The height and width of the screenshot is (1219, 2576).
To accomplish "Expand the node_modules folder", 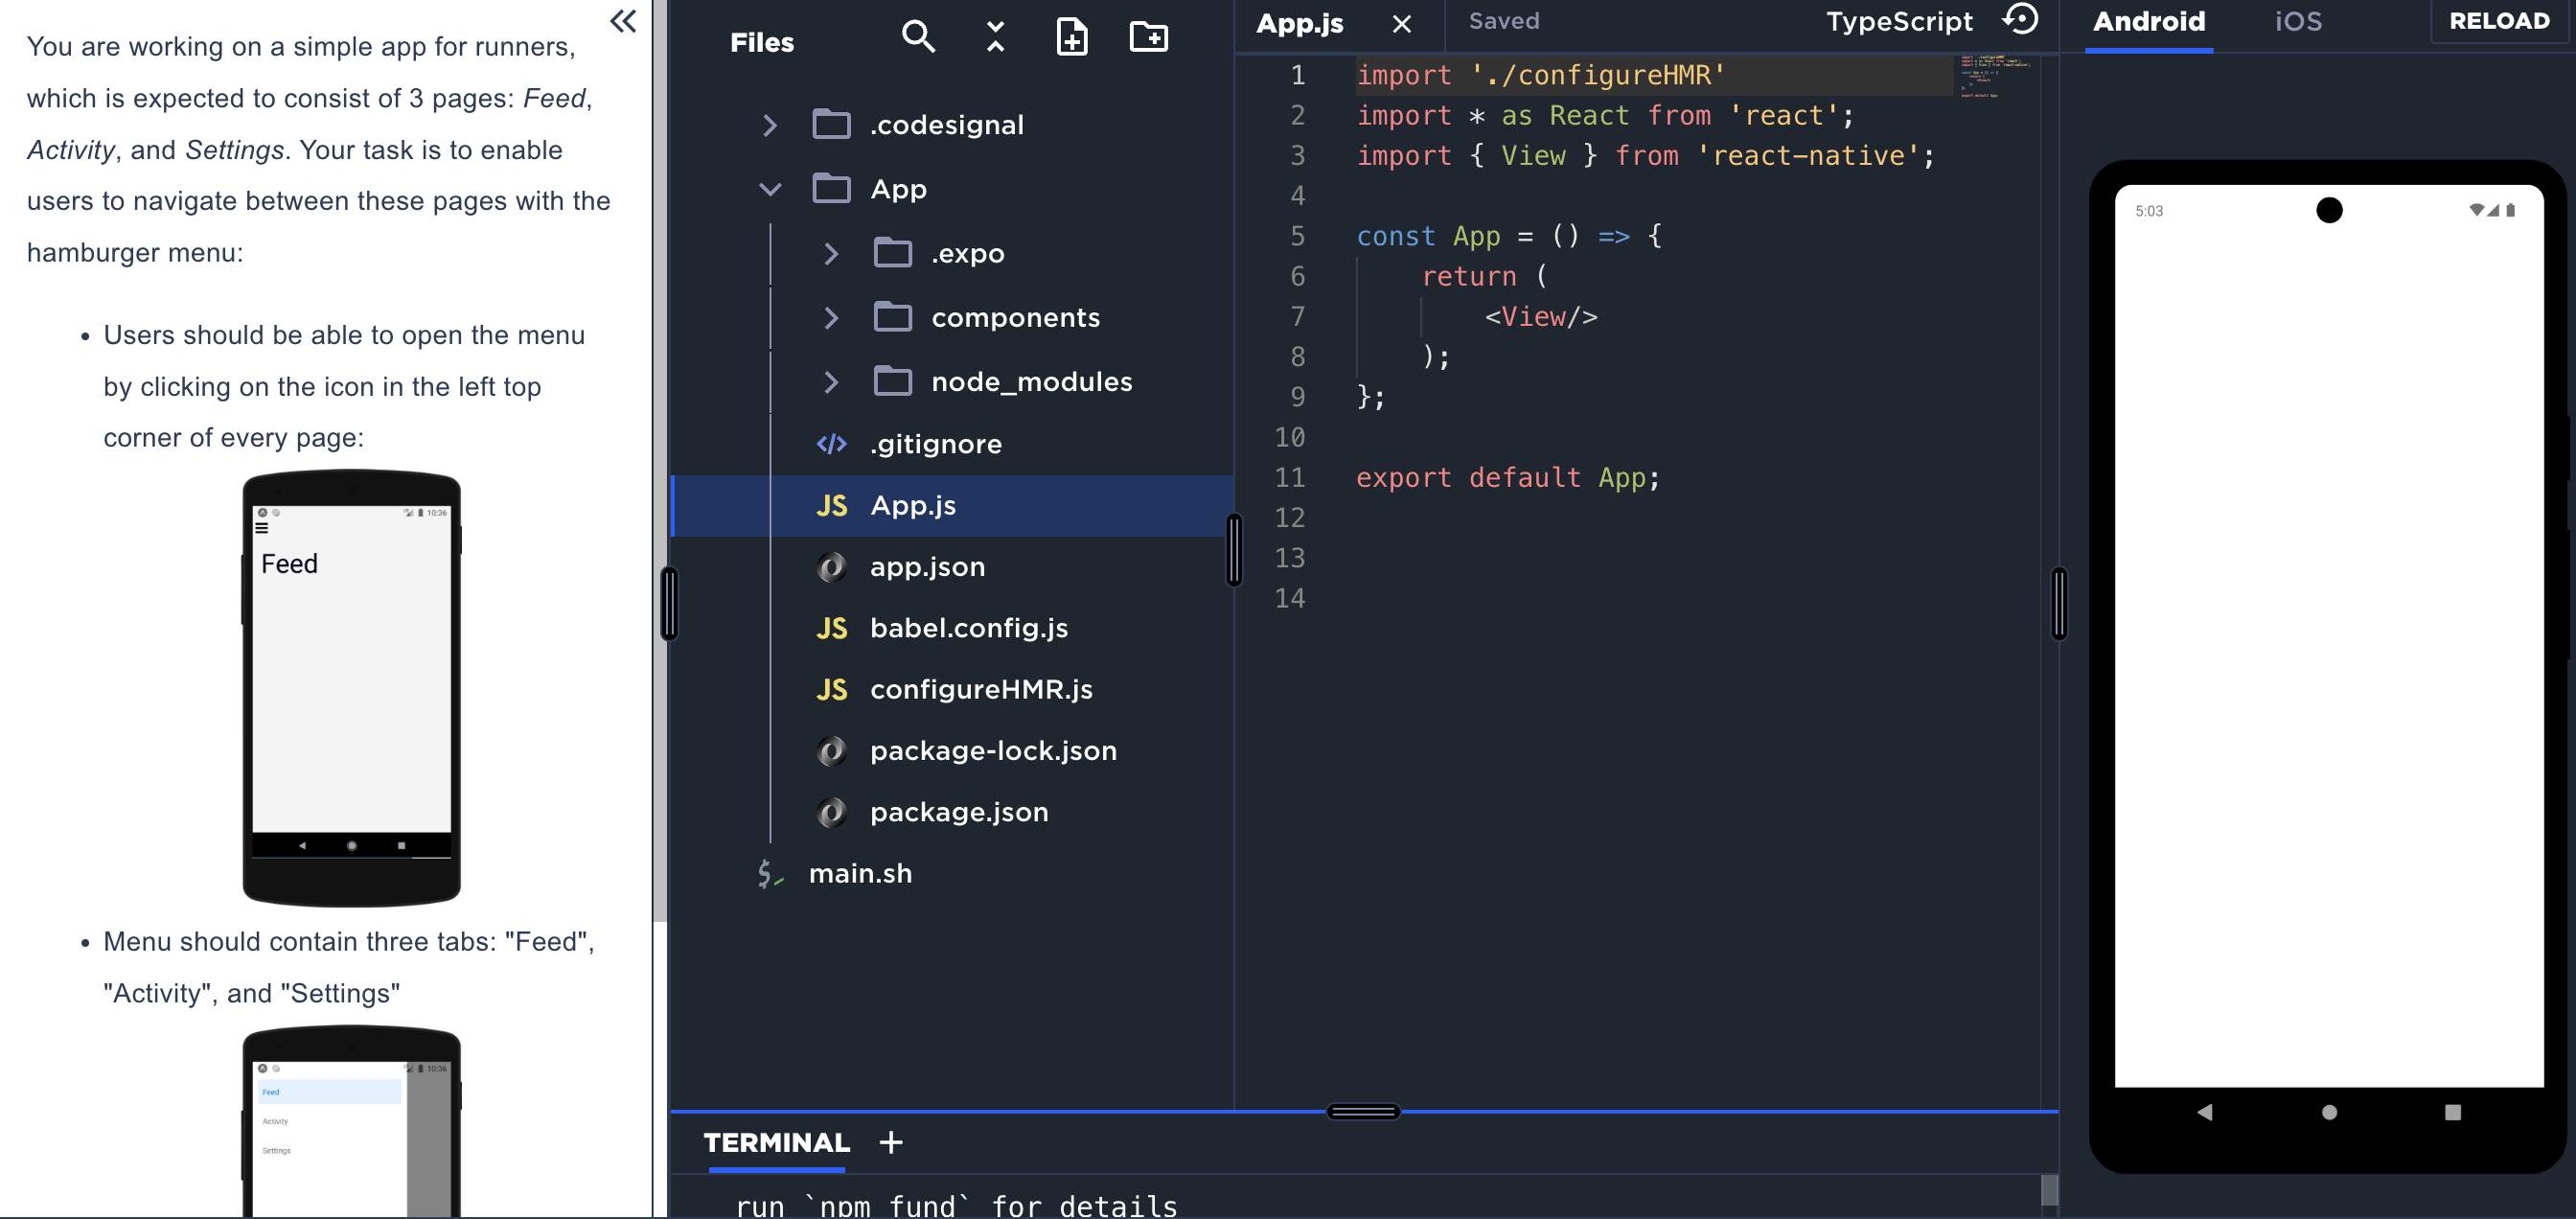I will click(x=831, y=381).
